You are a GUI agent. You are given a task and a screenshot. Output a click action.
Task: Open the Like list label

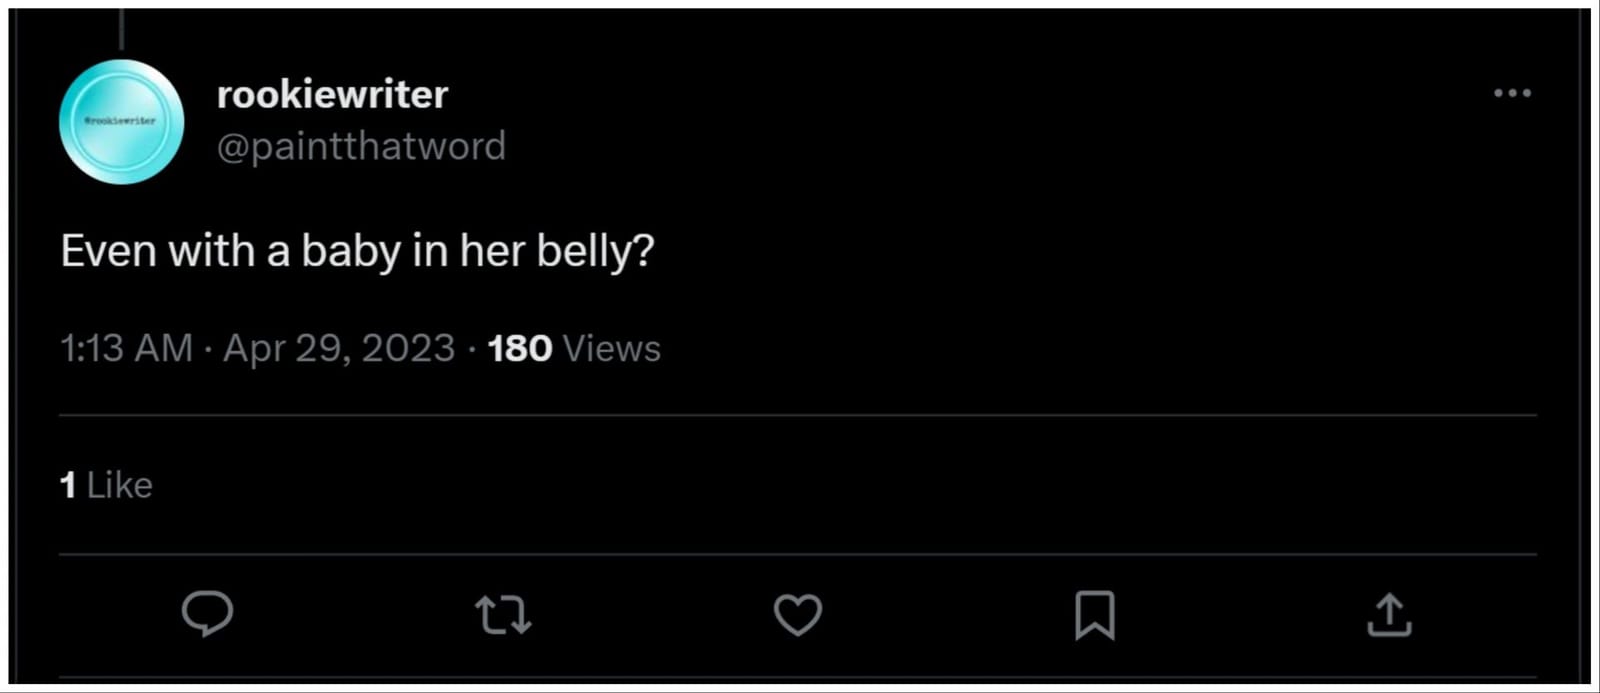[x=120, y=485]
